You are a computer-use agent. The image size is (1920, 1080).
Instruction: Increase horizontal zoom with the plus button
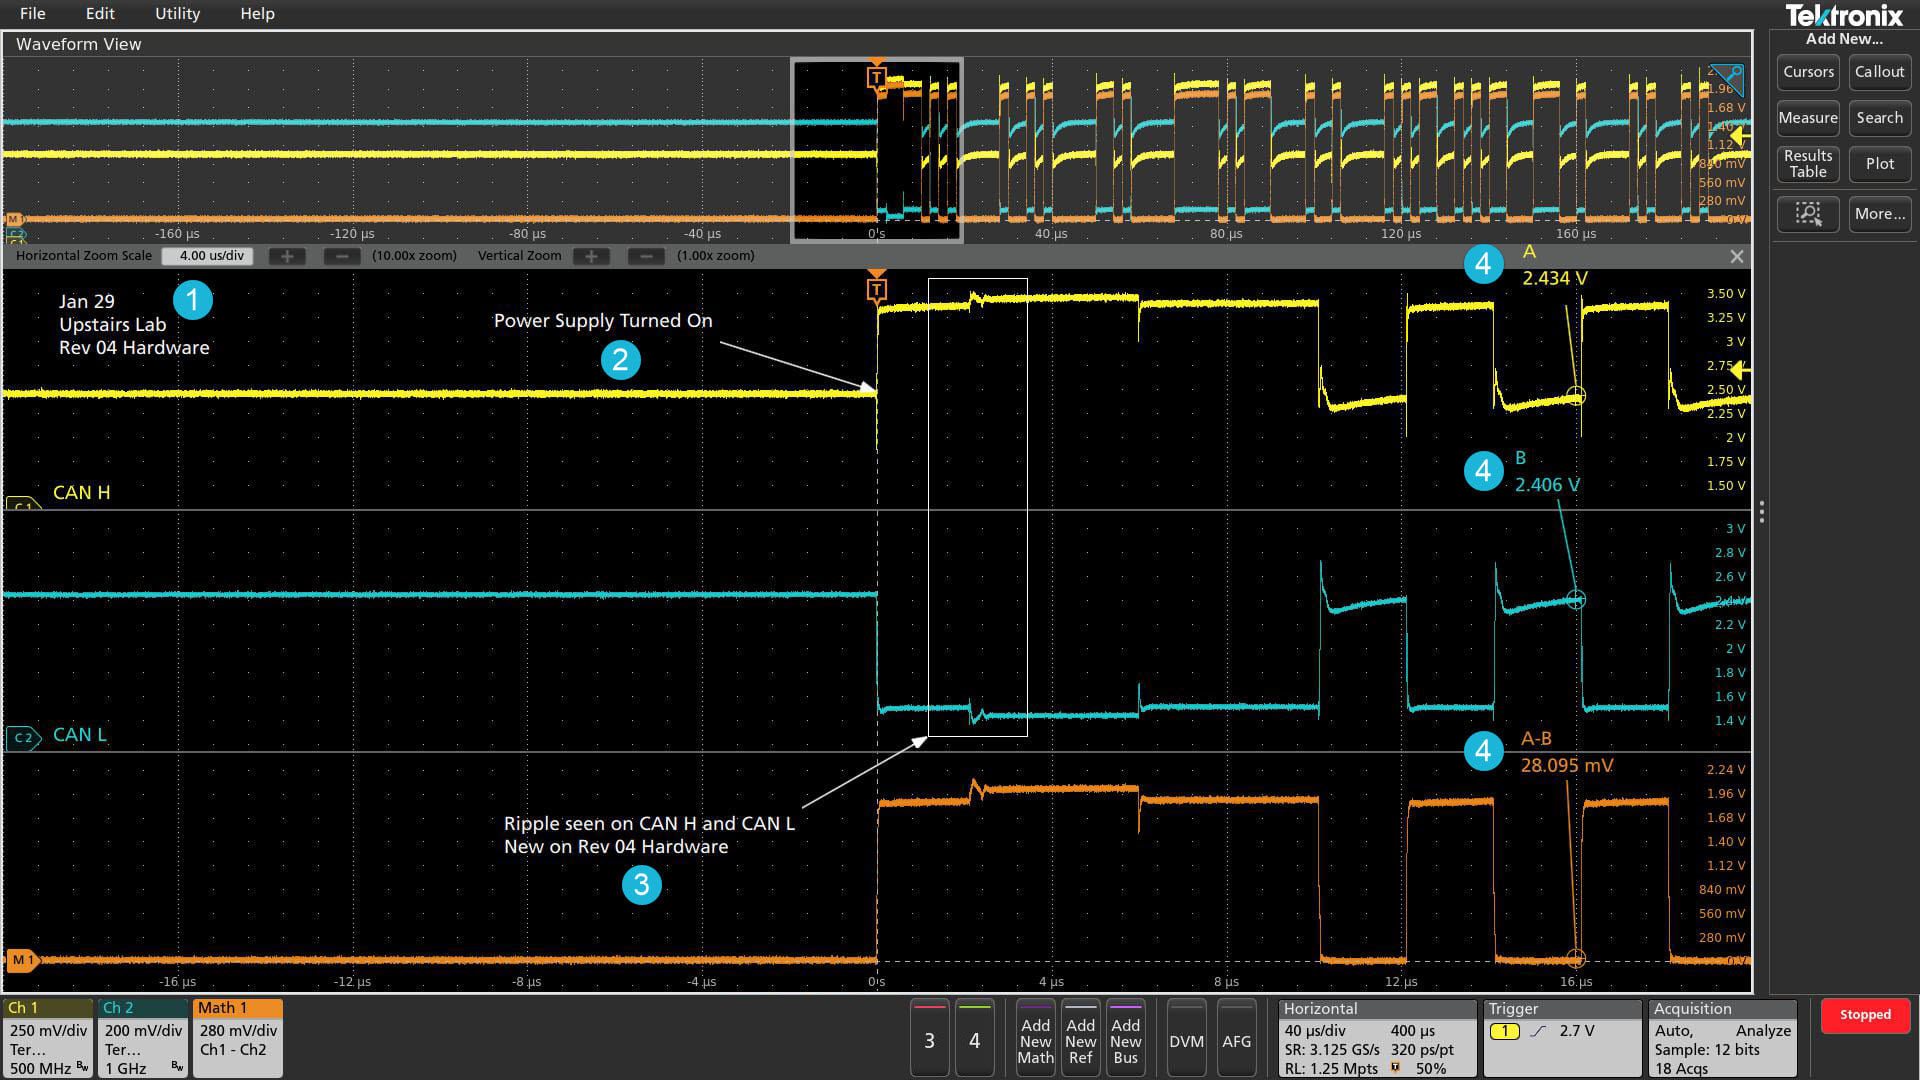point(287,256)
